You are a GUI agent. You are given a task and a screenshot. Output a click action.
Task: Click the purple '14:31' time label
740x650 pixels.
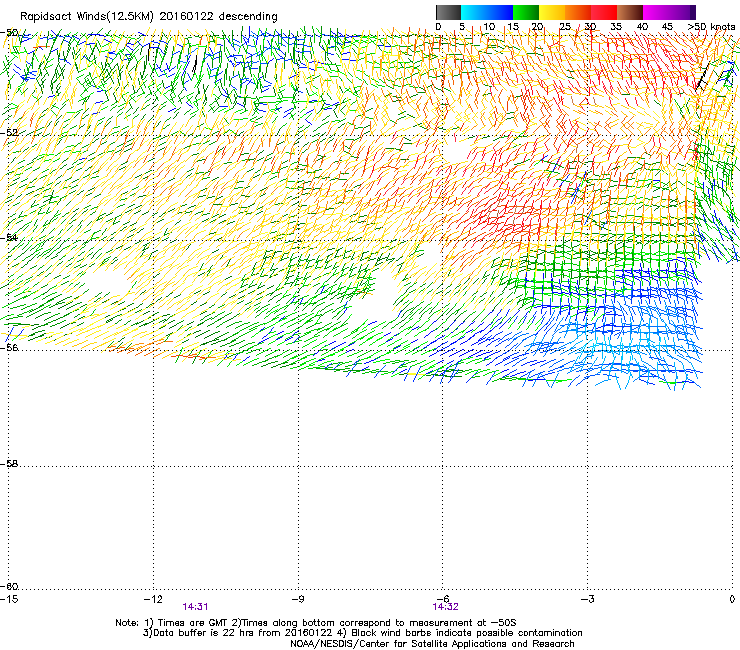tap(195, 607)
